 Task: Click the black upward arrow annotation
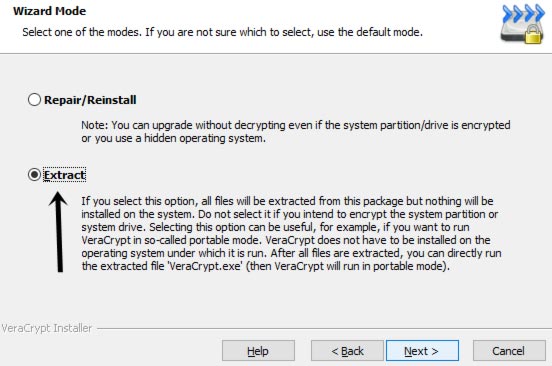tap(59, 232)
